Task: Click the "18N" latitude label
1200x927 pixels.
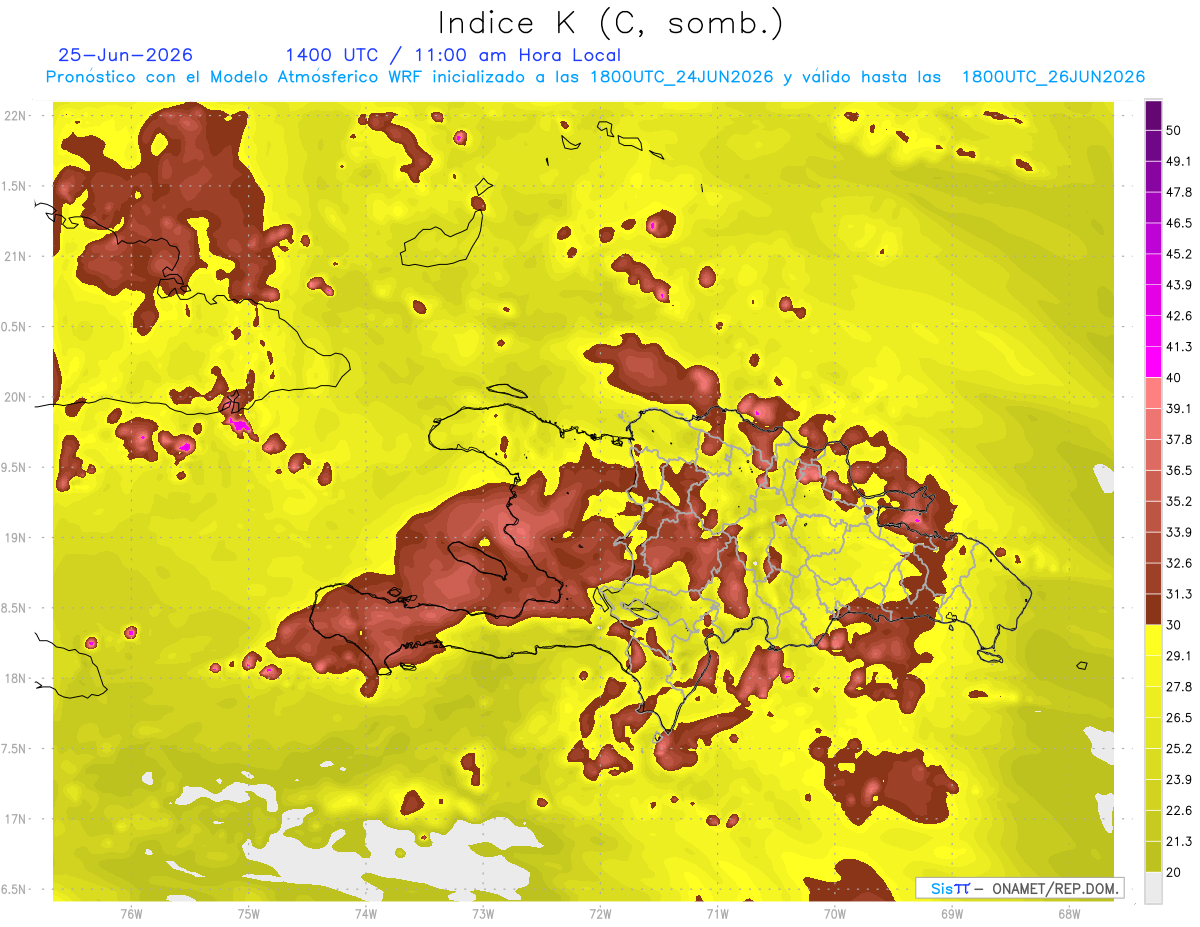Action: (15, 678)
